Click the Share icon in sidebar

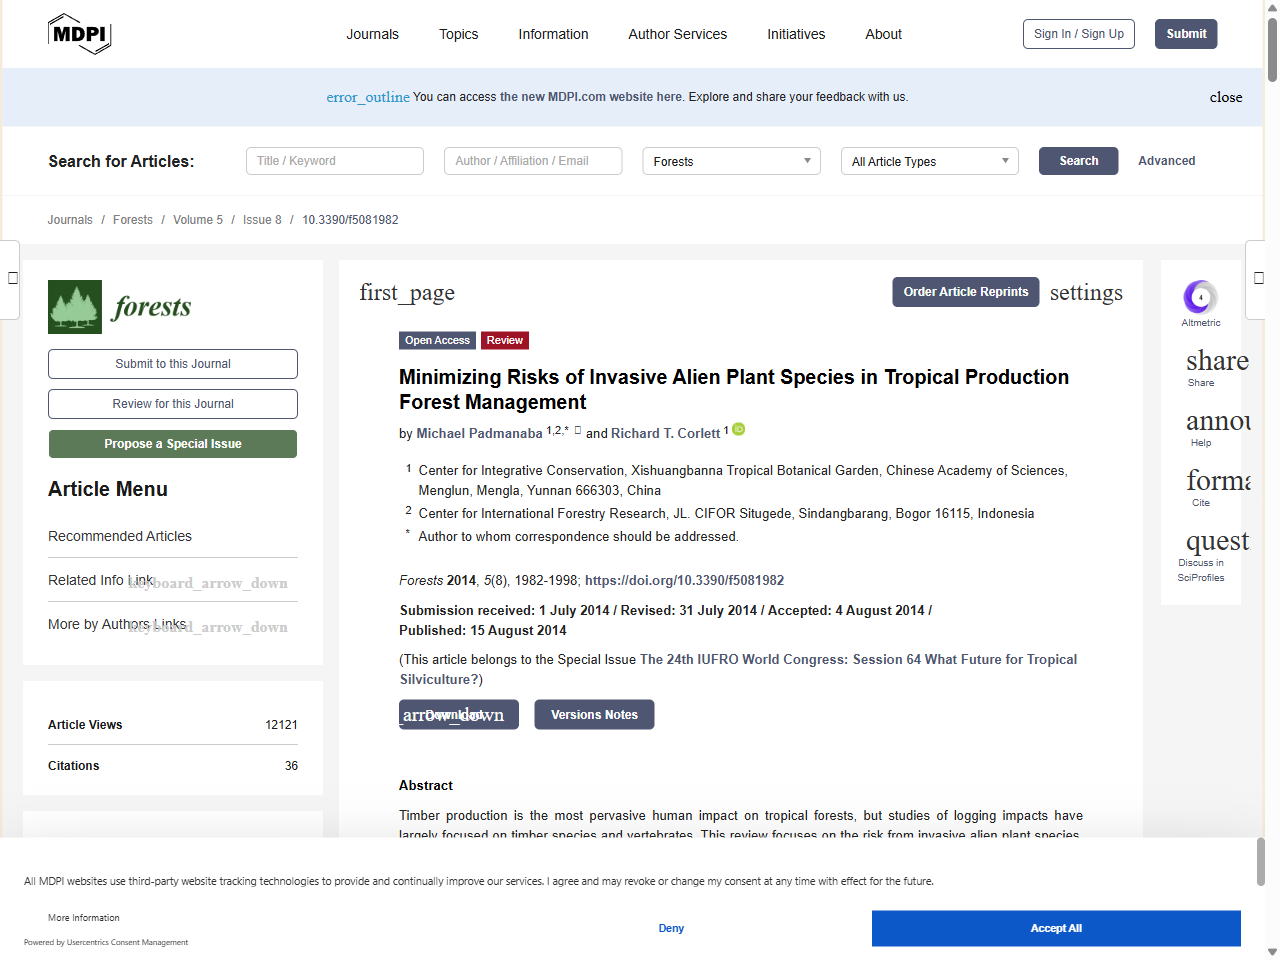click(x=1217, y=361)
